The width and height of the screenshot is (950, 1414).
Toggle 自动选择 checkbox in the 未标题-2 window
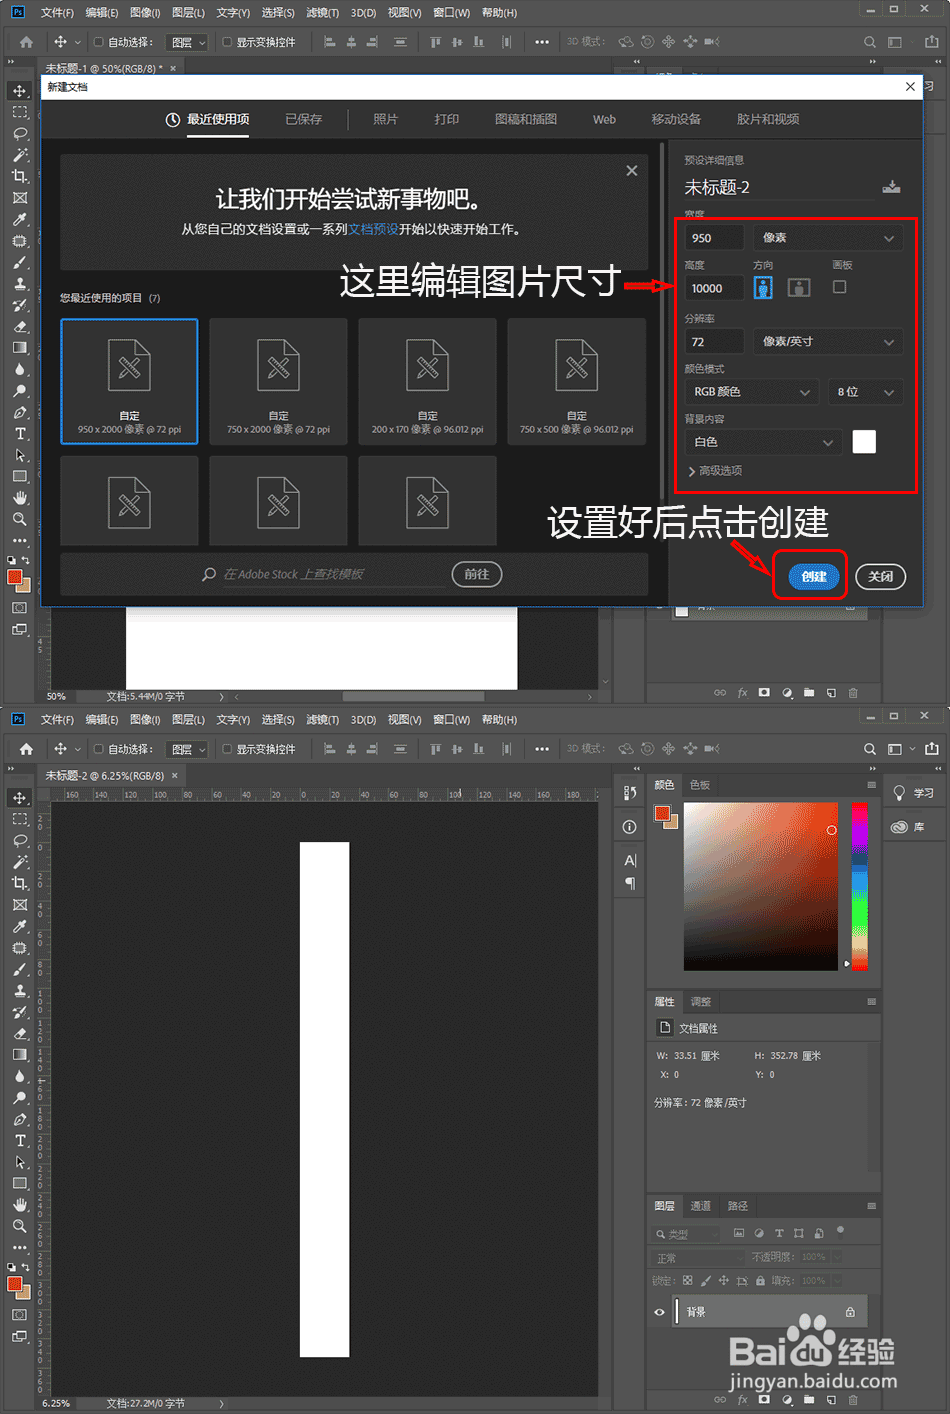coord(98,749)
